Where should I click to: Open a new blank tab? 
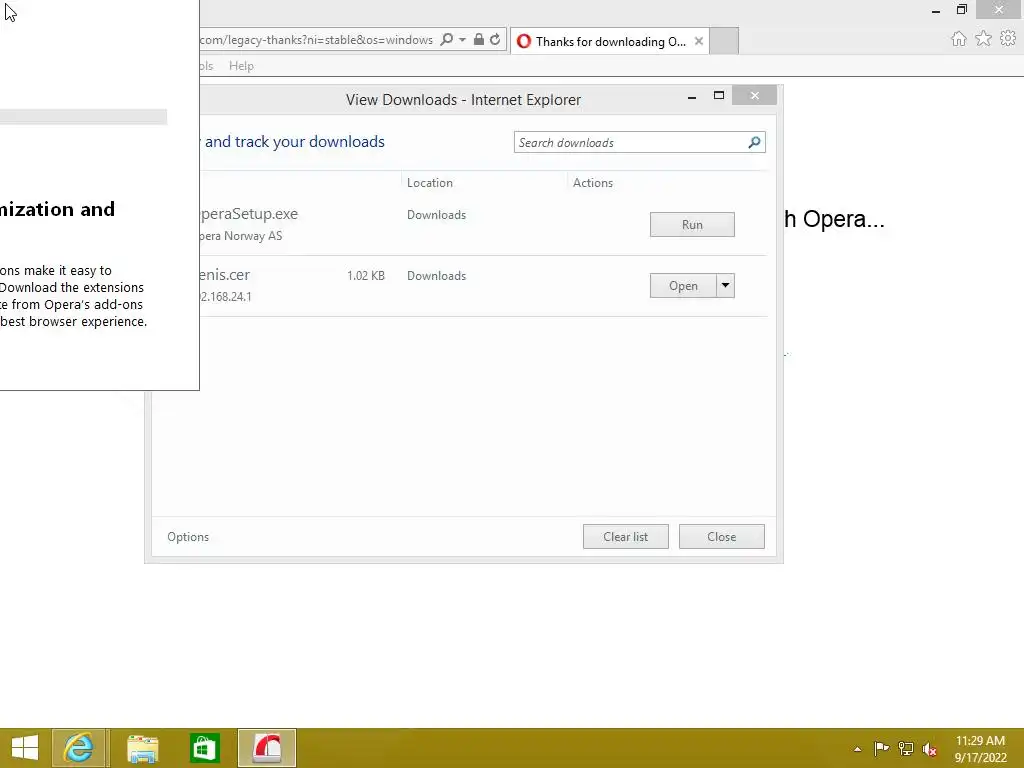click(x=724, y=41)
